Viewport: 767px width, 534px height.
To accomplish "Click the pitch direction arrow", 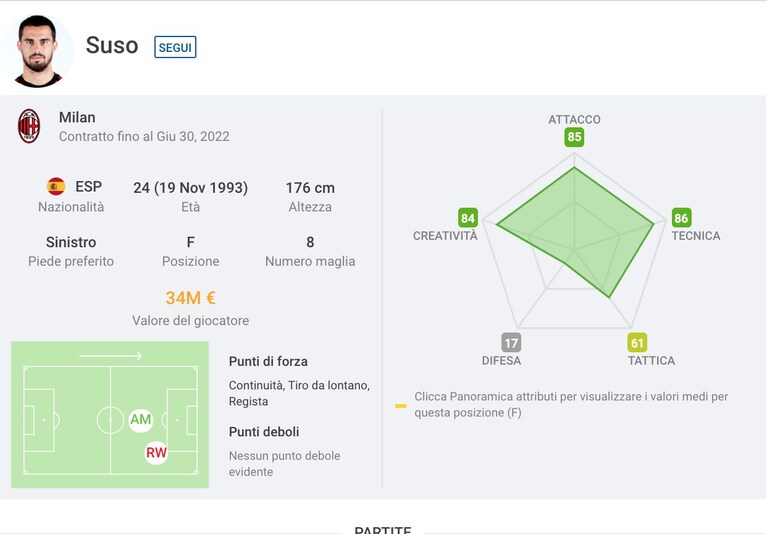I will [x=111, y=356].
